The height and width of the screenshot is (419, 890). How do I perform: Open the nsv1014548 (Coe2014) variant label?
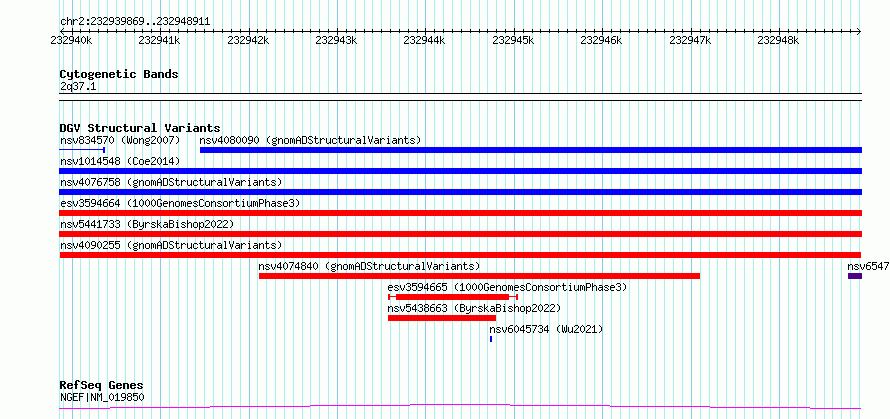[x=120, y=161]
